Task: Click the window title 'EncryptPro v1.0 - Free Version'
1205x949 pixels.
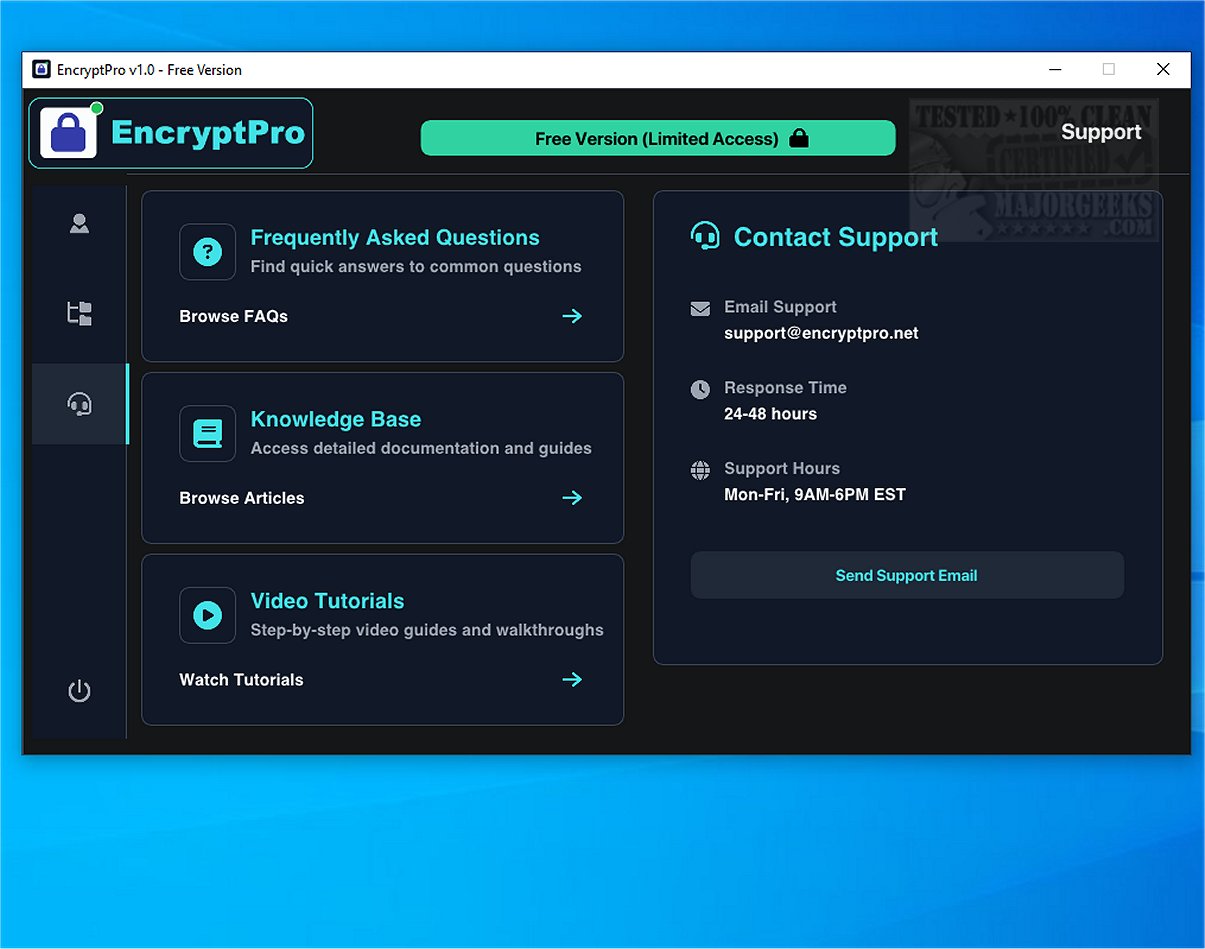Action: pyautogui.click(x=149, y=70)
